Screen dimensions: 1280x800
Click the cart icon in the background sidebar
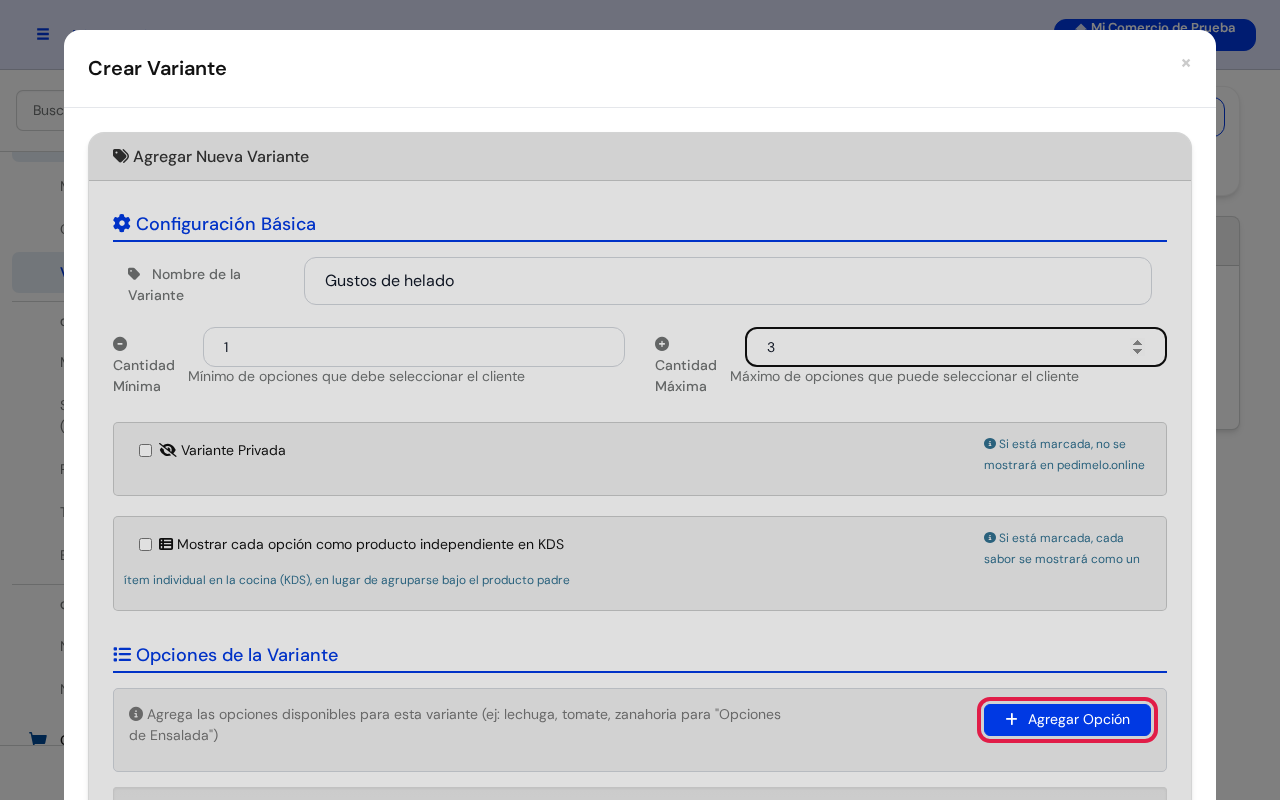pyautogui.click(x=38, y=740)
